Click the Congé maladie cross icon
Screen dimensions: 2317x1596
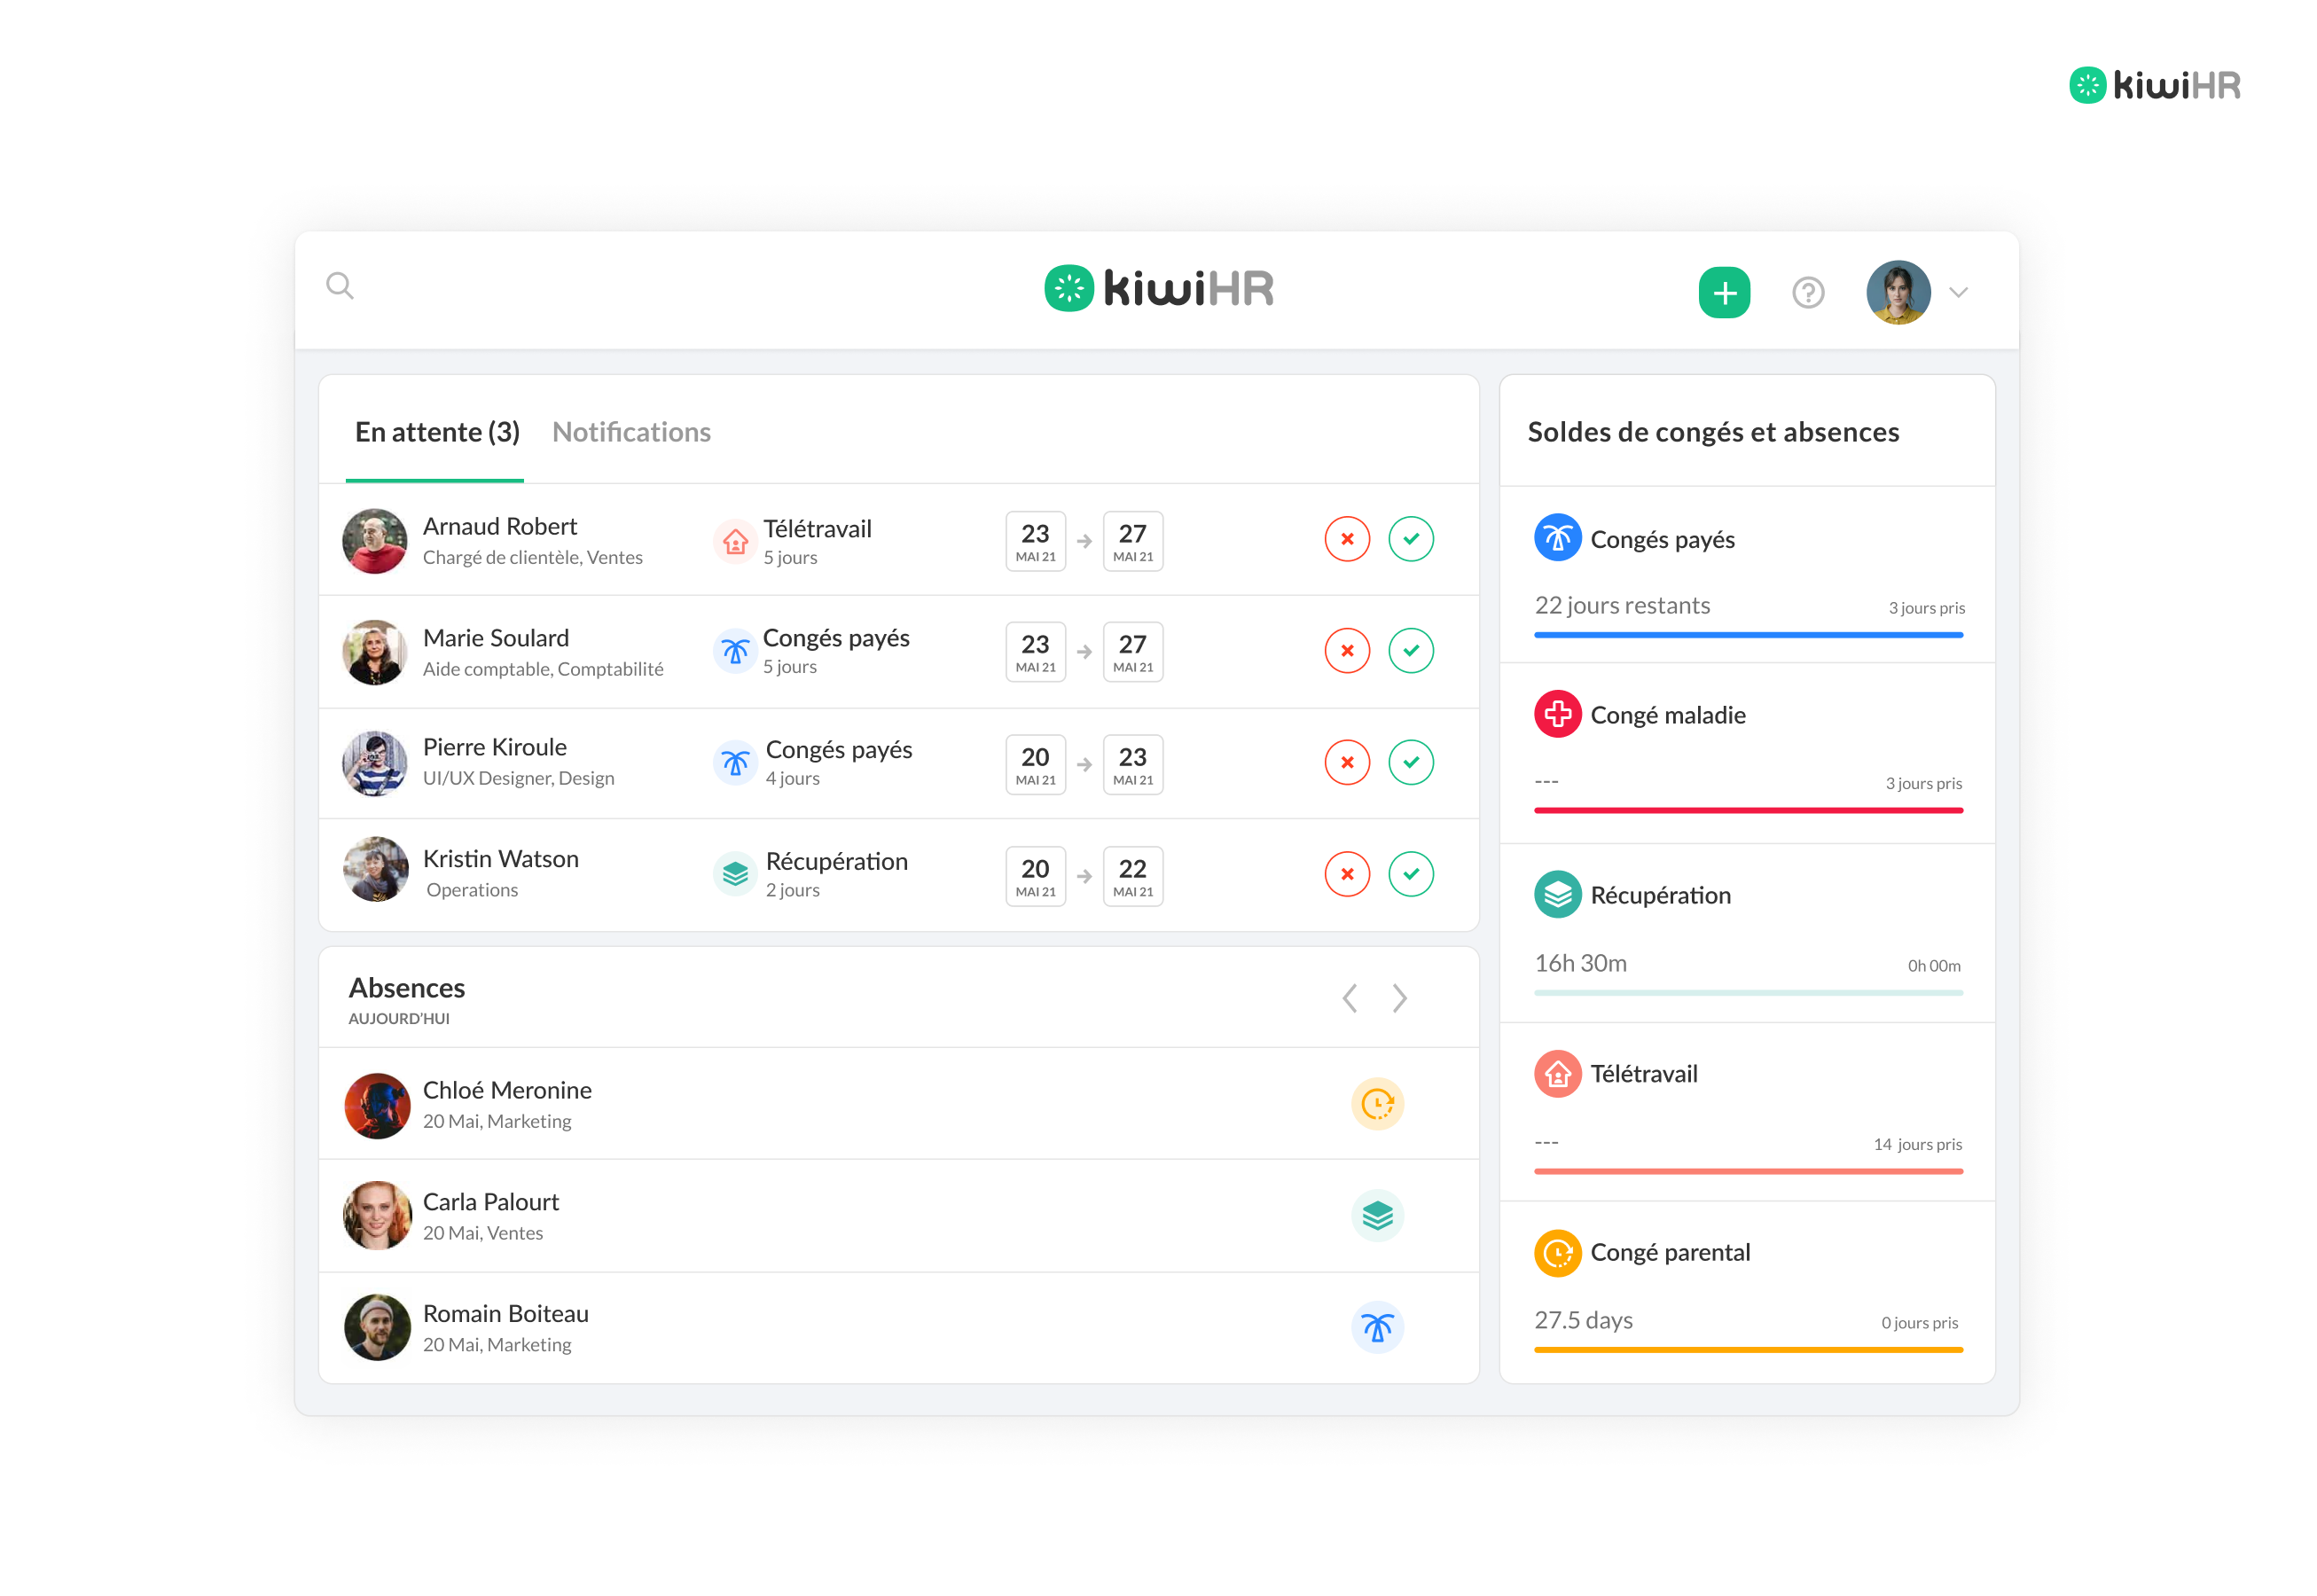pos(1557,714)
